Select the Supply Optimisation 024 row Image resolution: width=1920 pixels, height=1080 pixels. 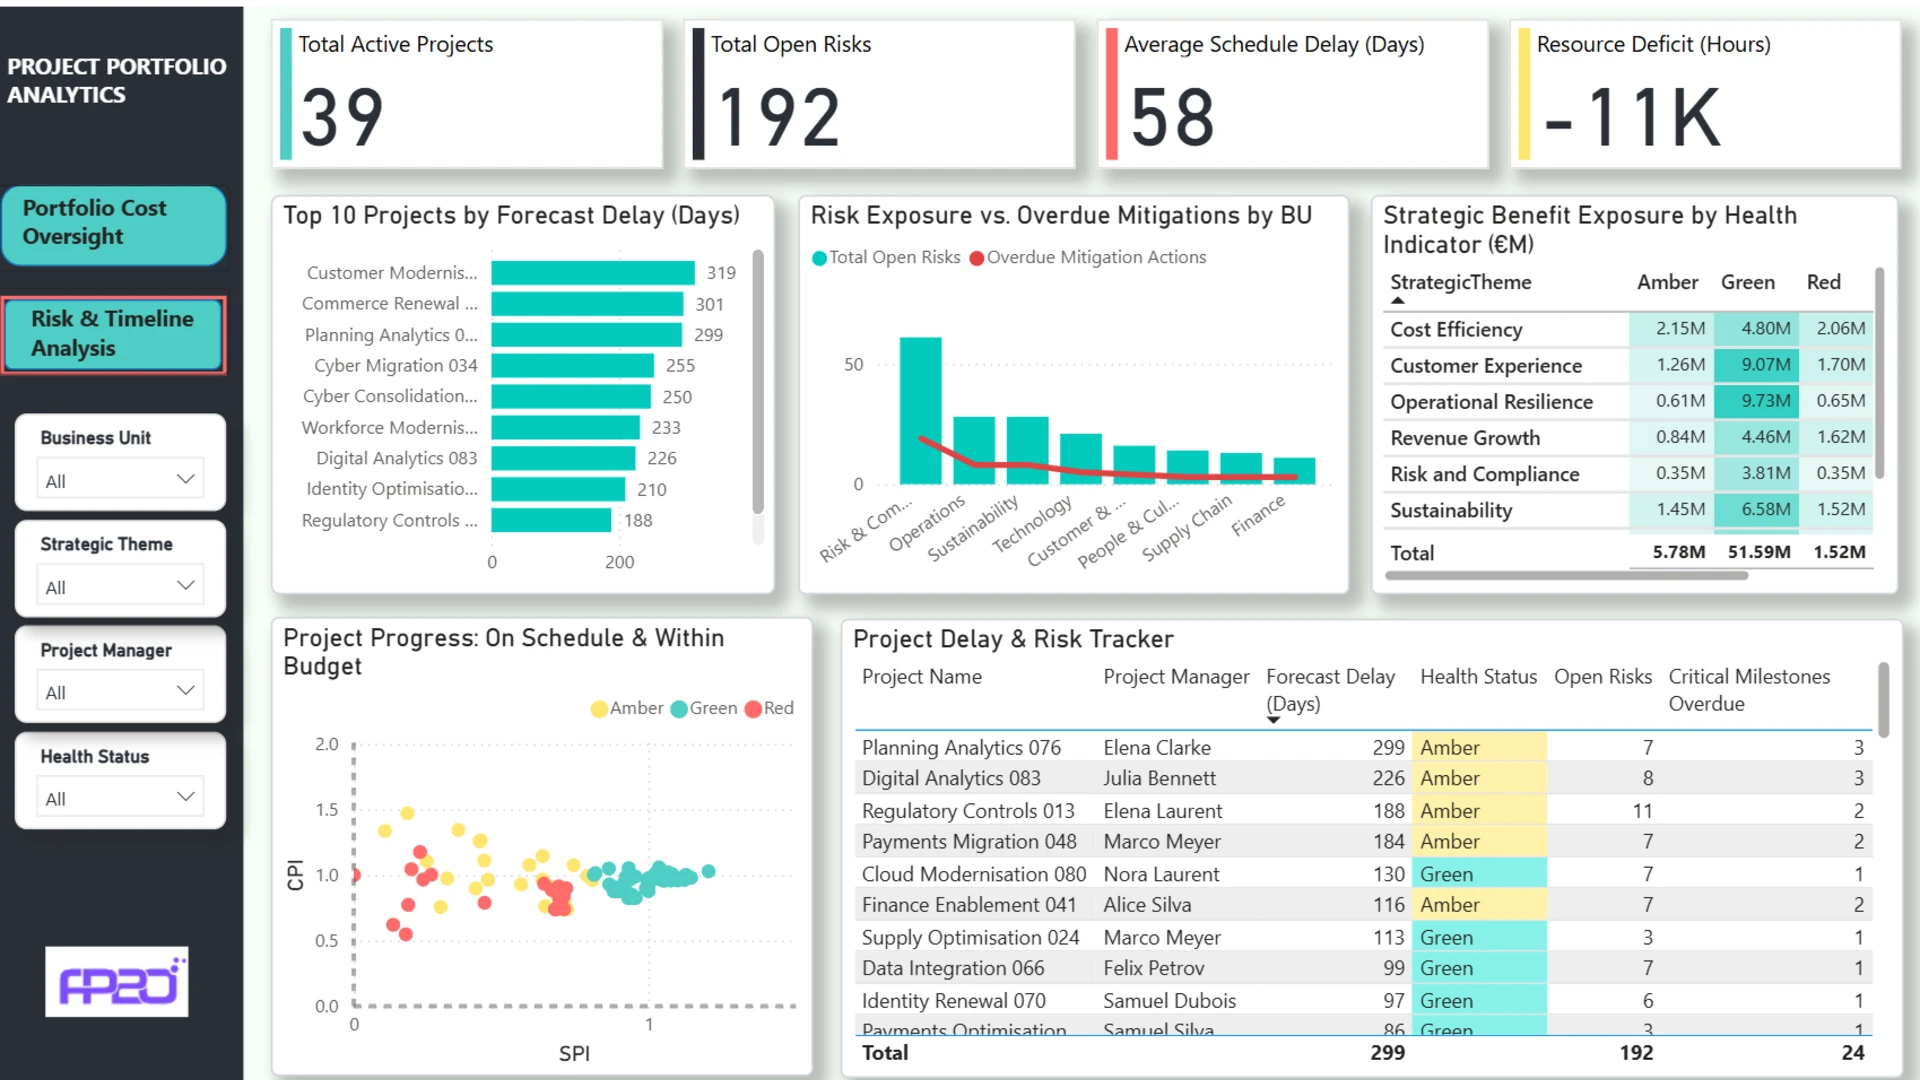tap(1364, 937)
